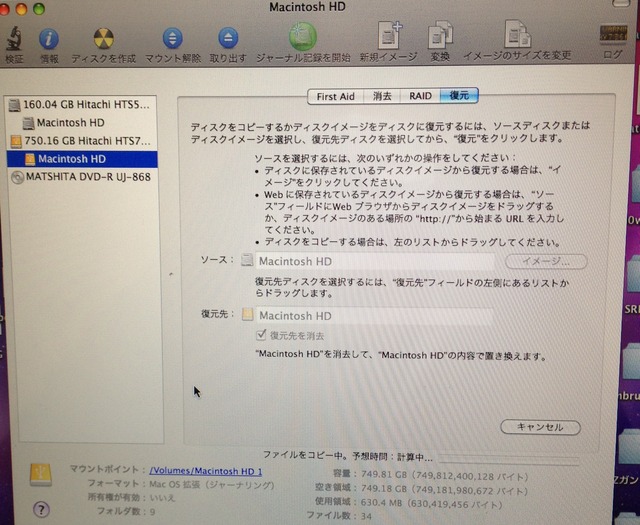Click Resize Image (イメージのサイズを変更) icon
The height and width of the screenshot is (525, 640).
(x=517, y=34)
